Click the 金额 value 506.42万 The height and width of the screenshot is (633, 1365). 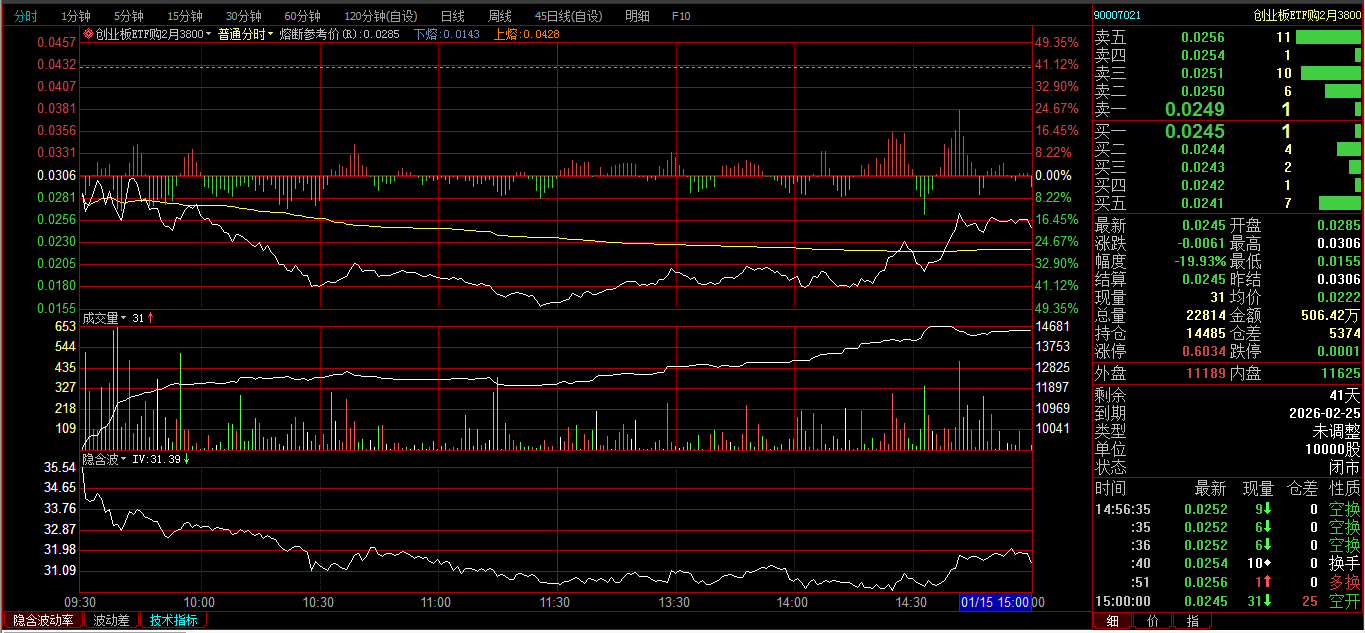(1330, 315)
